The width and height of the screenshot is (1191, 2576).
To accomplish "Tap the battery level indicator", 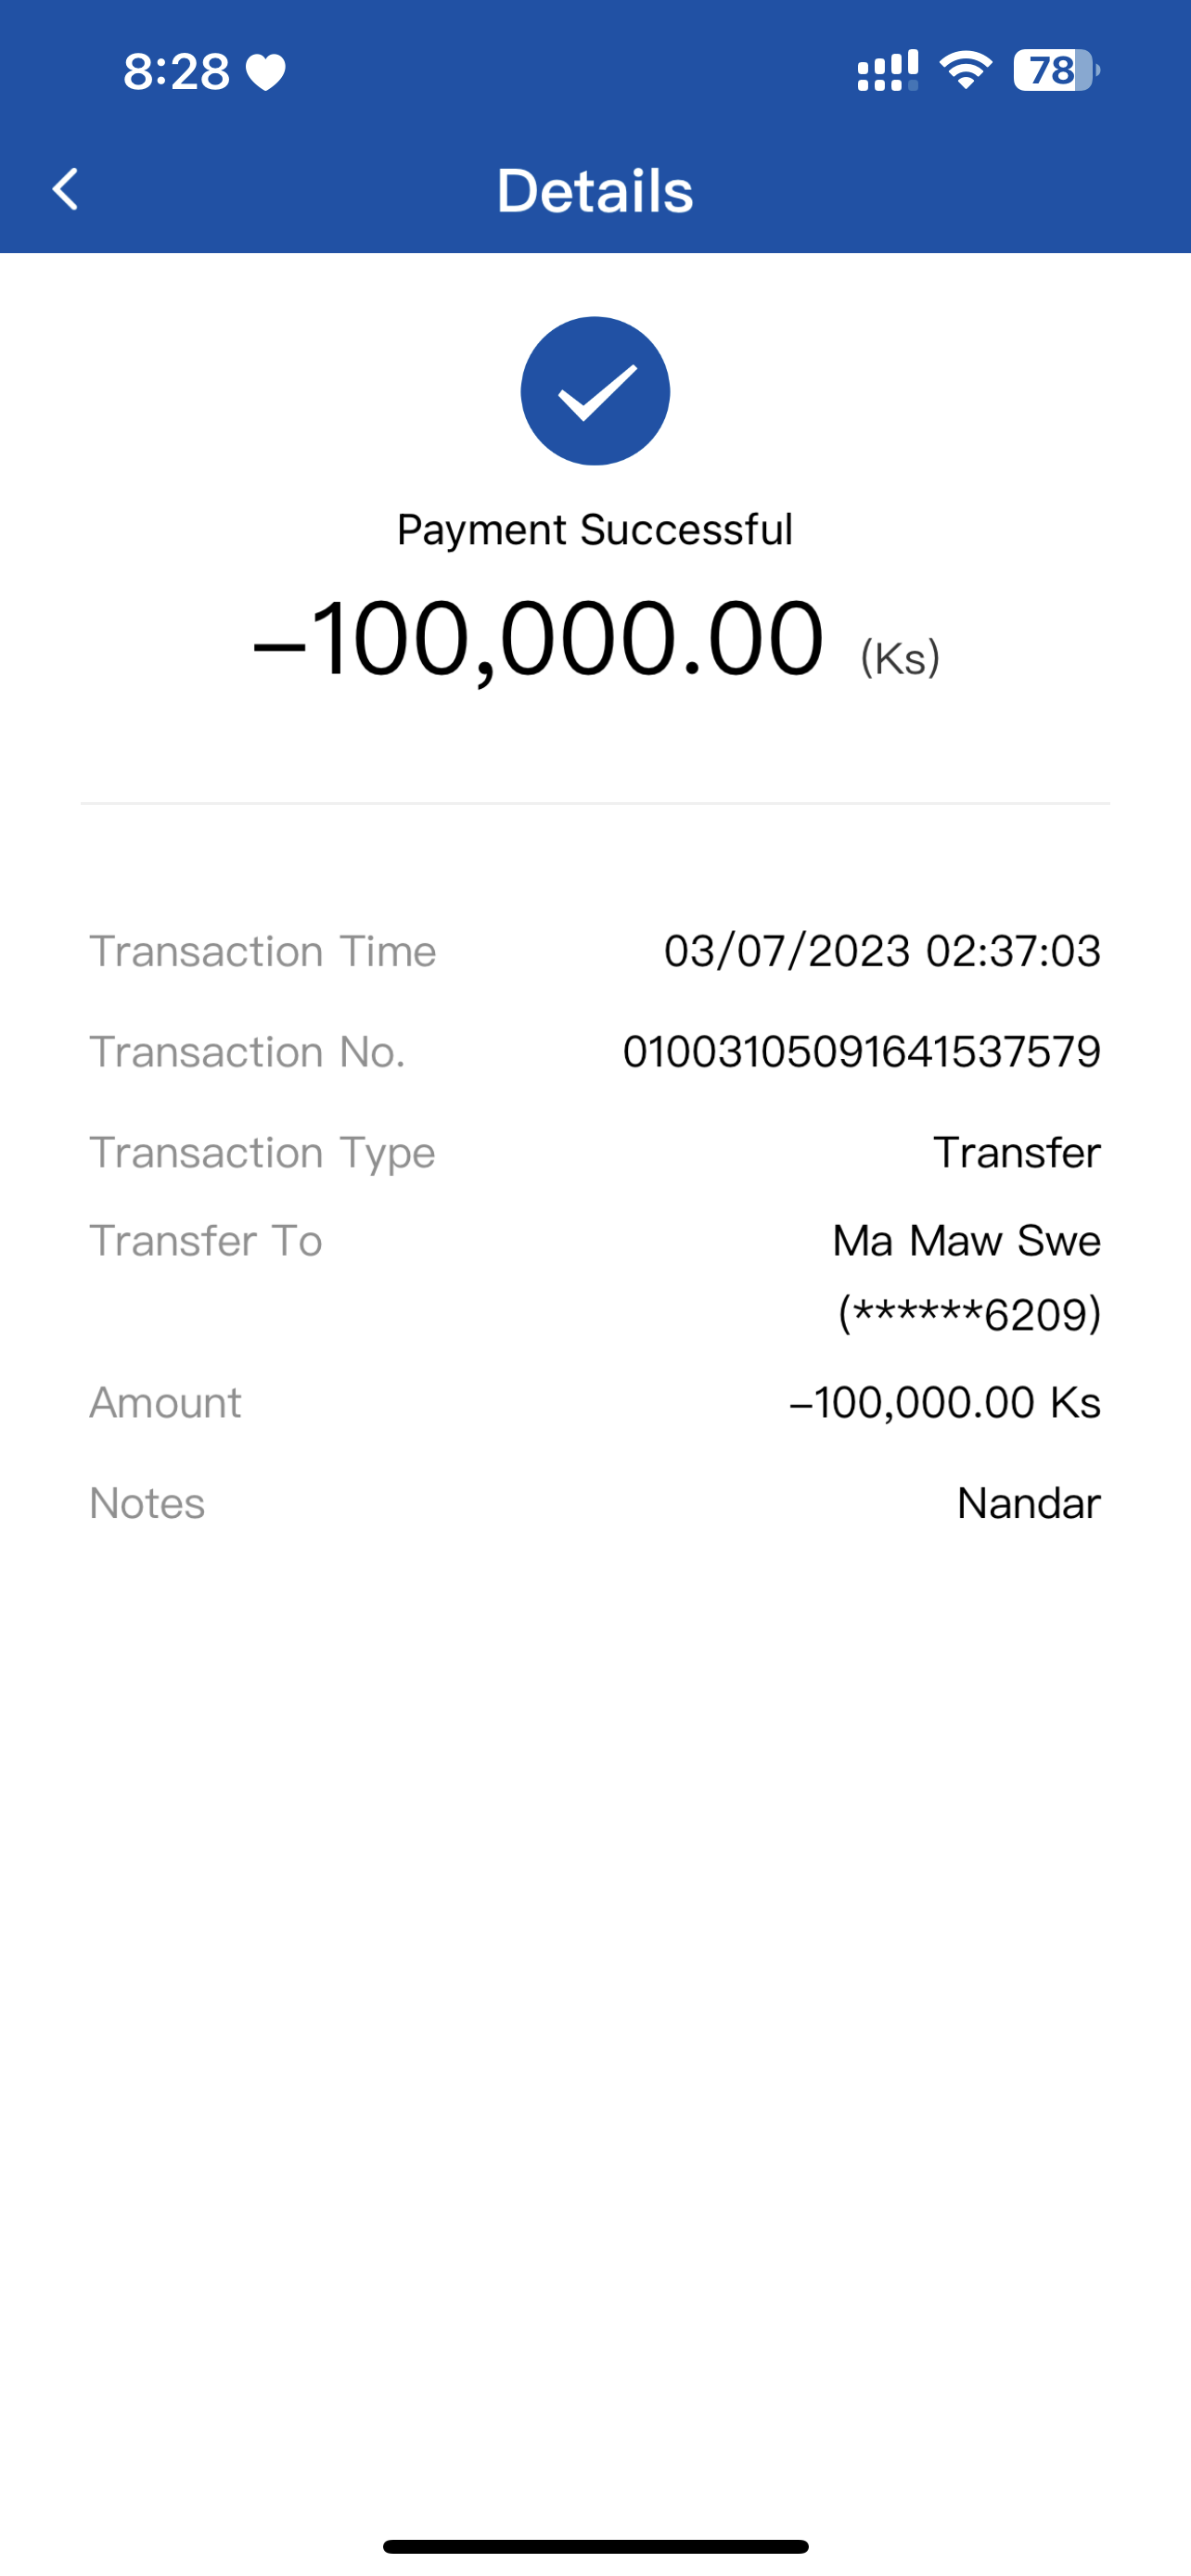I will coord(1056,71).
